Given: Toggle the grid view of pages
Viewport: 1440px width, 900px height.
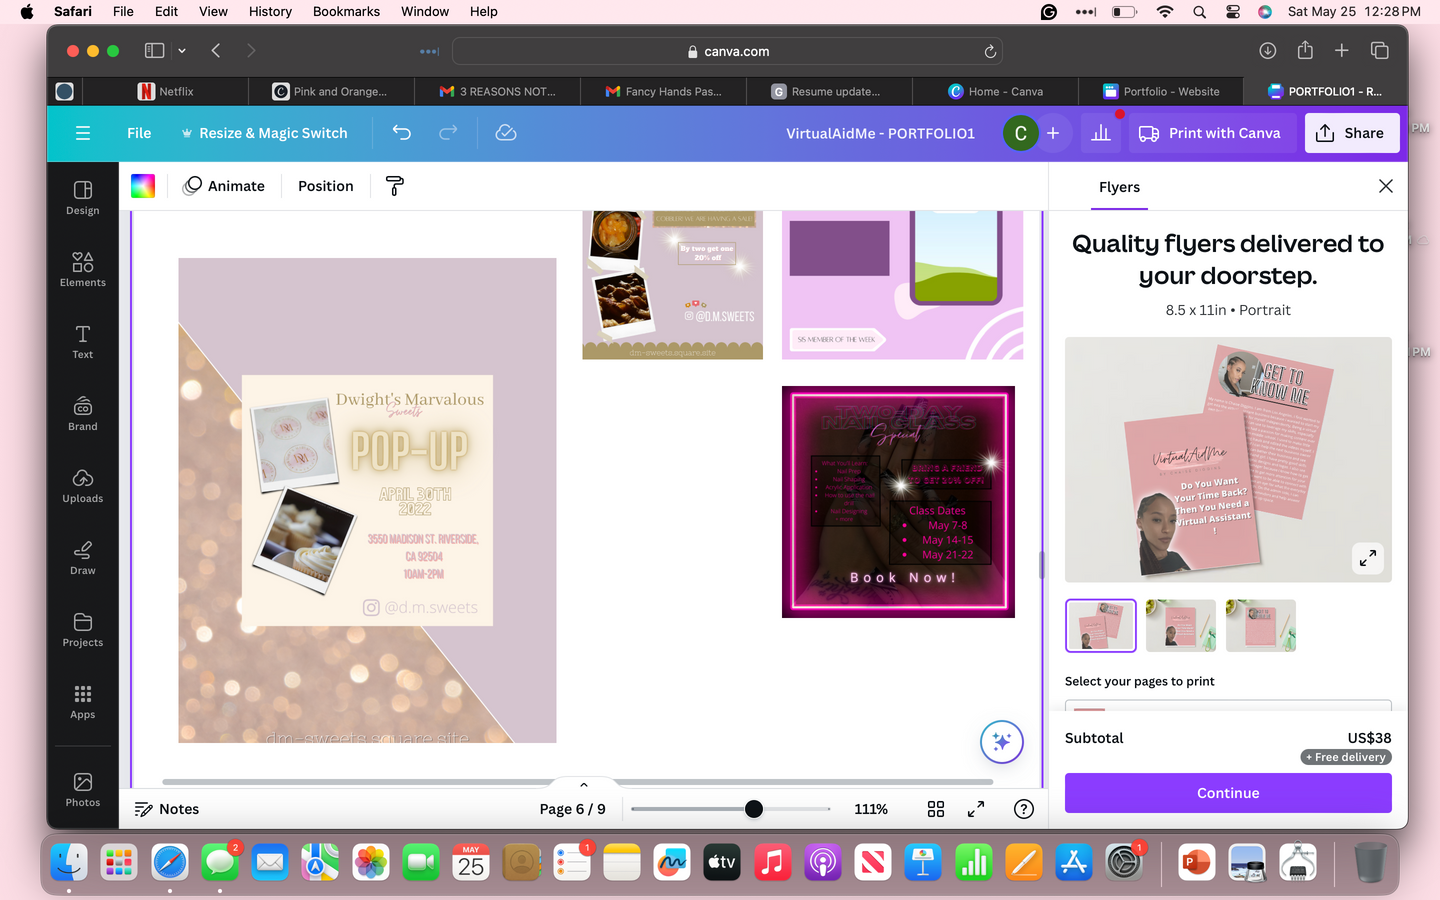Looking at the screenshot, I should coord(936,809).
